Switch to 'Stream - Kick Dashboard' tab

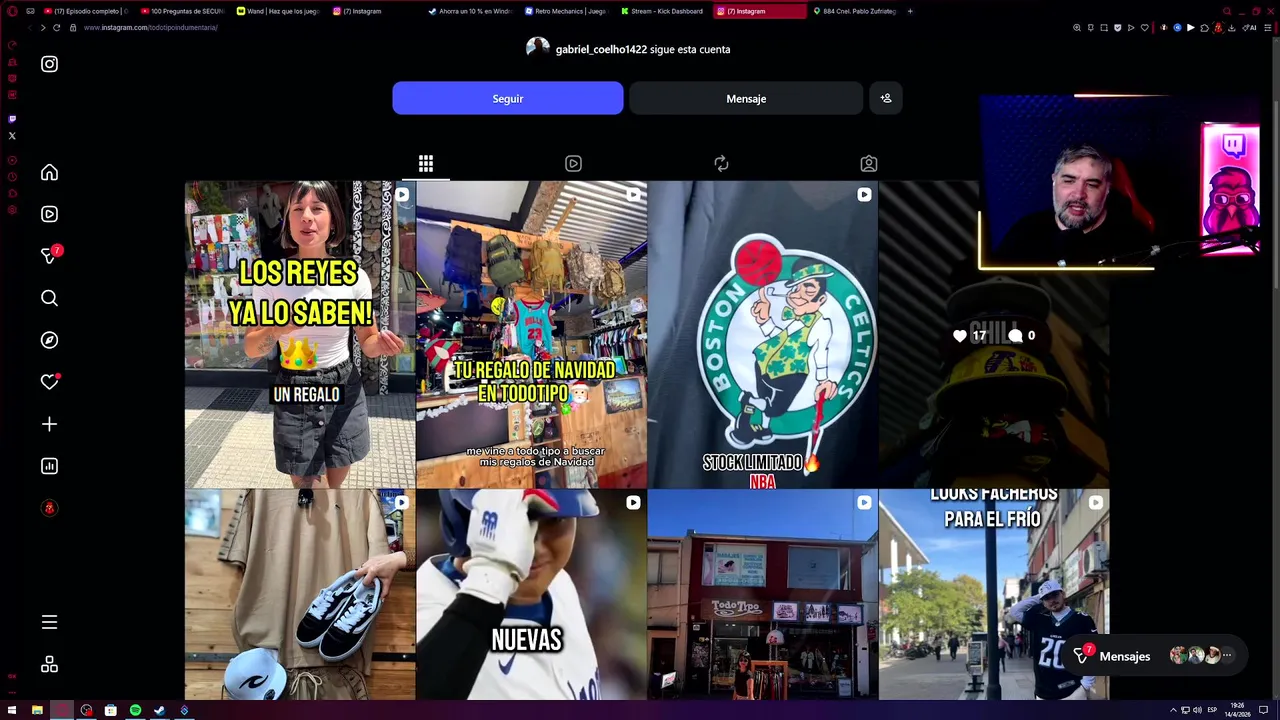point(662,11)
